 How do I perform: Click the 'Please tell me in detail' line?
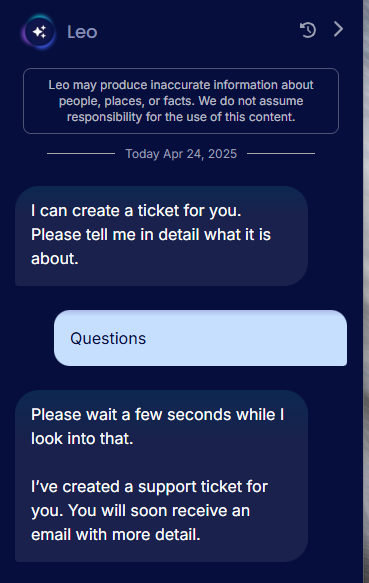(x=151, y=235)
